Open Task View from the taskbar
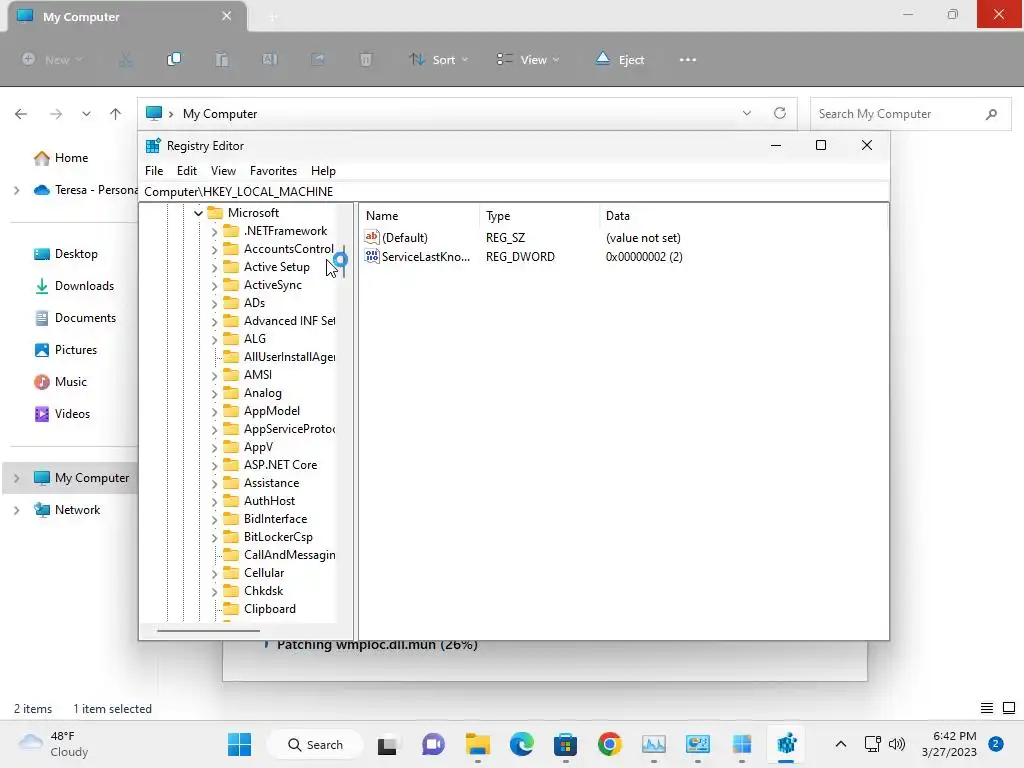The image size is (1024, 768). pos(387,744)
